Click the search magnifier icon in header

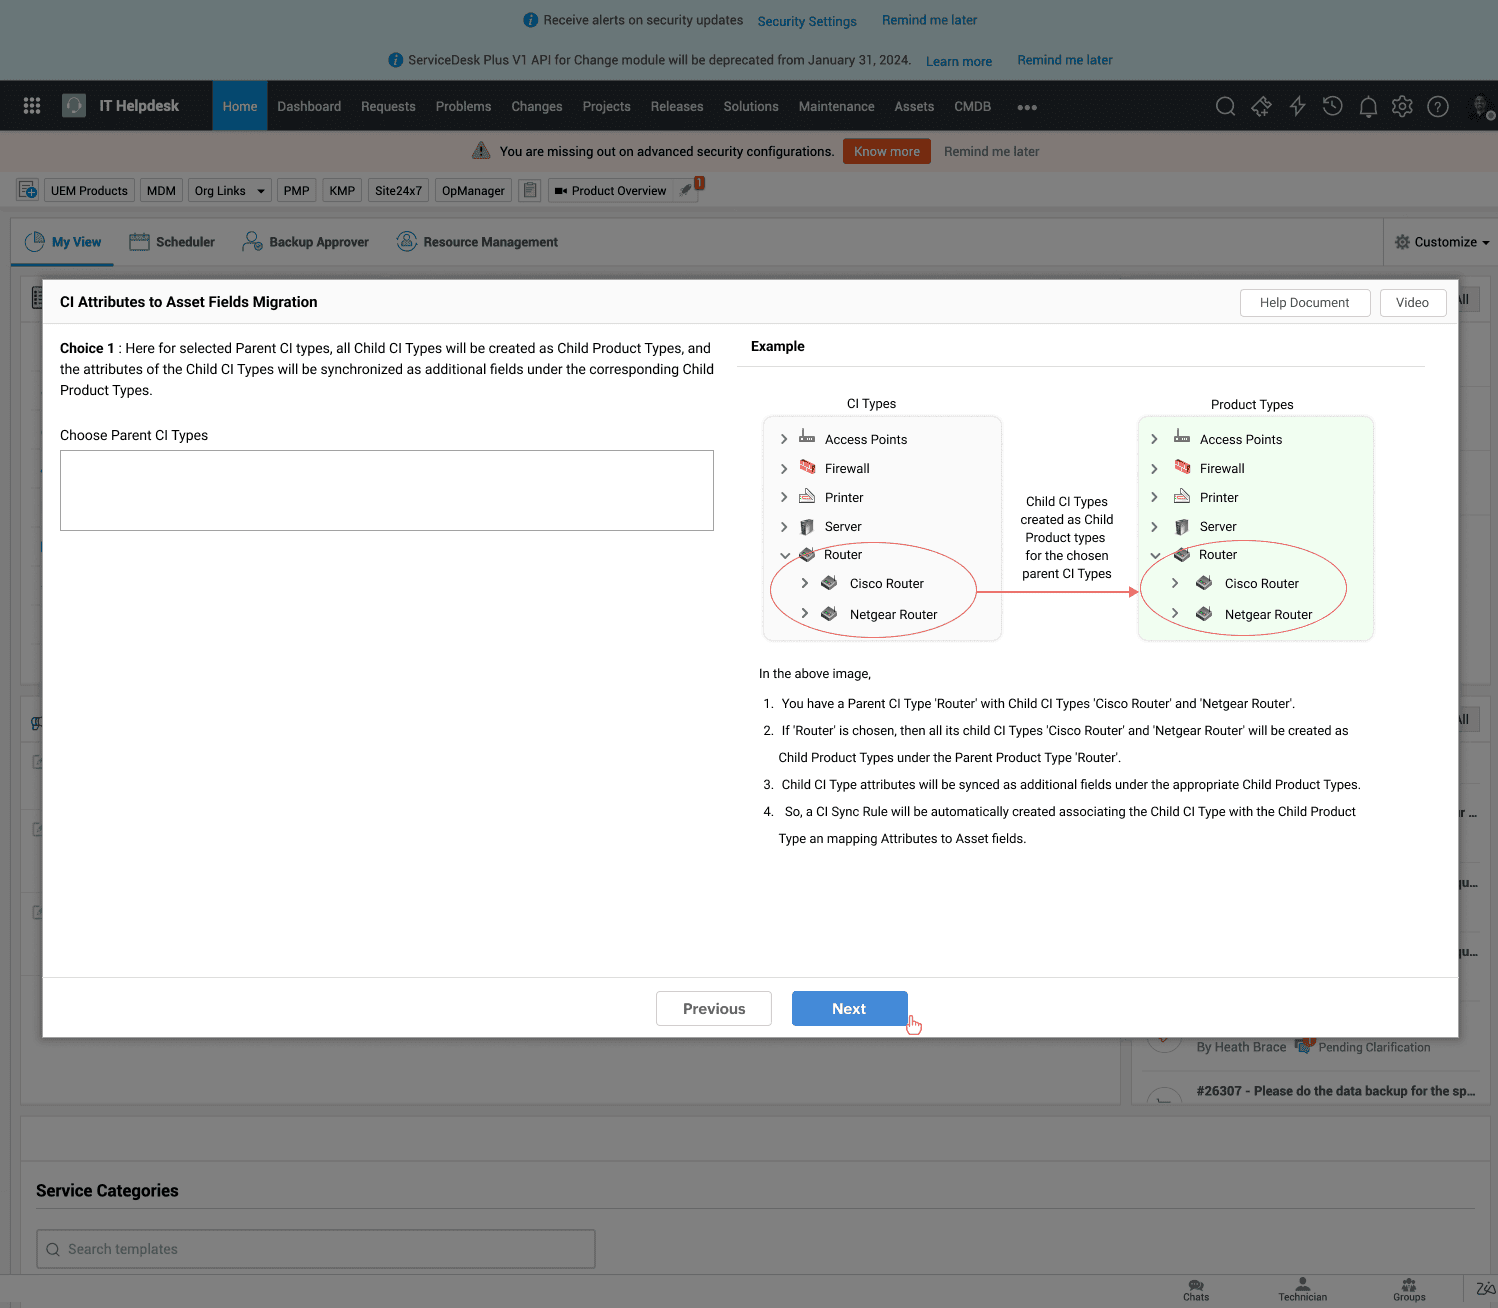point(1225,106)
